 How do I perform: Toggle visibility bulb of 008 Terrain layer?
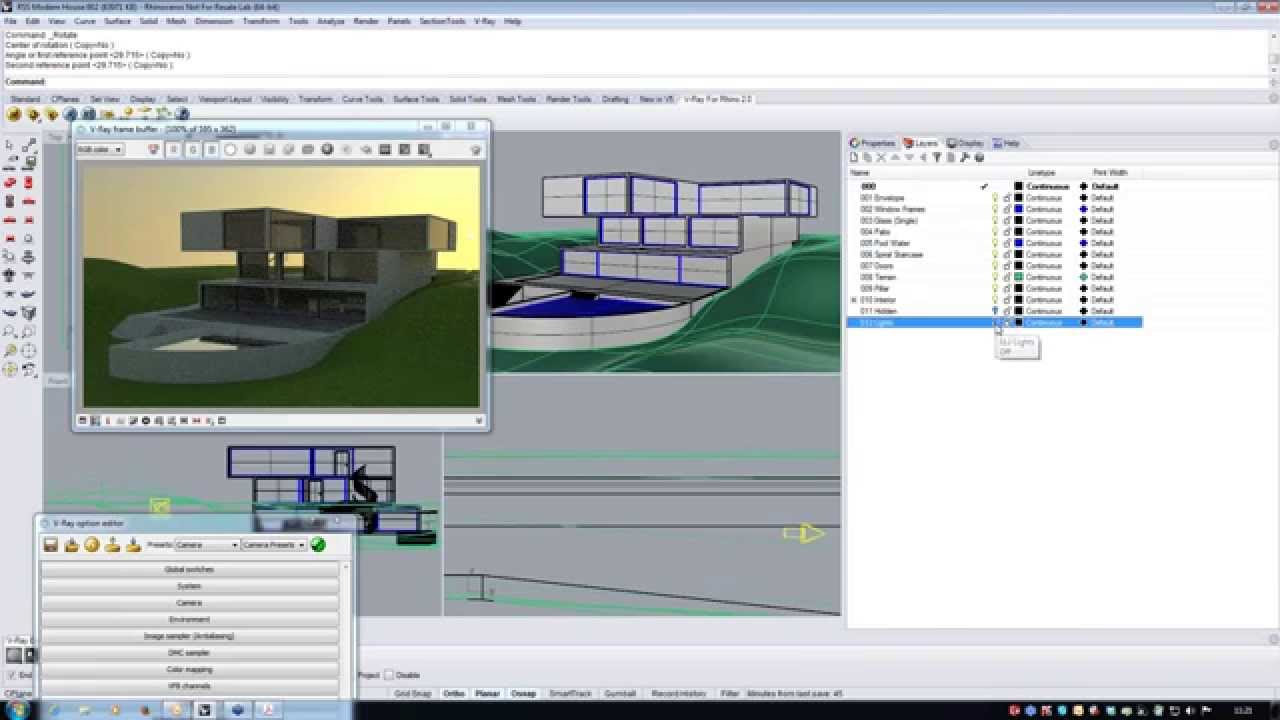pyautogui.click(x=995, y=277)
